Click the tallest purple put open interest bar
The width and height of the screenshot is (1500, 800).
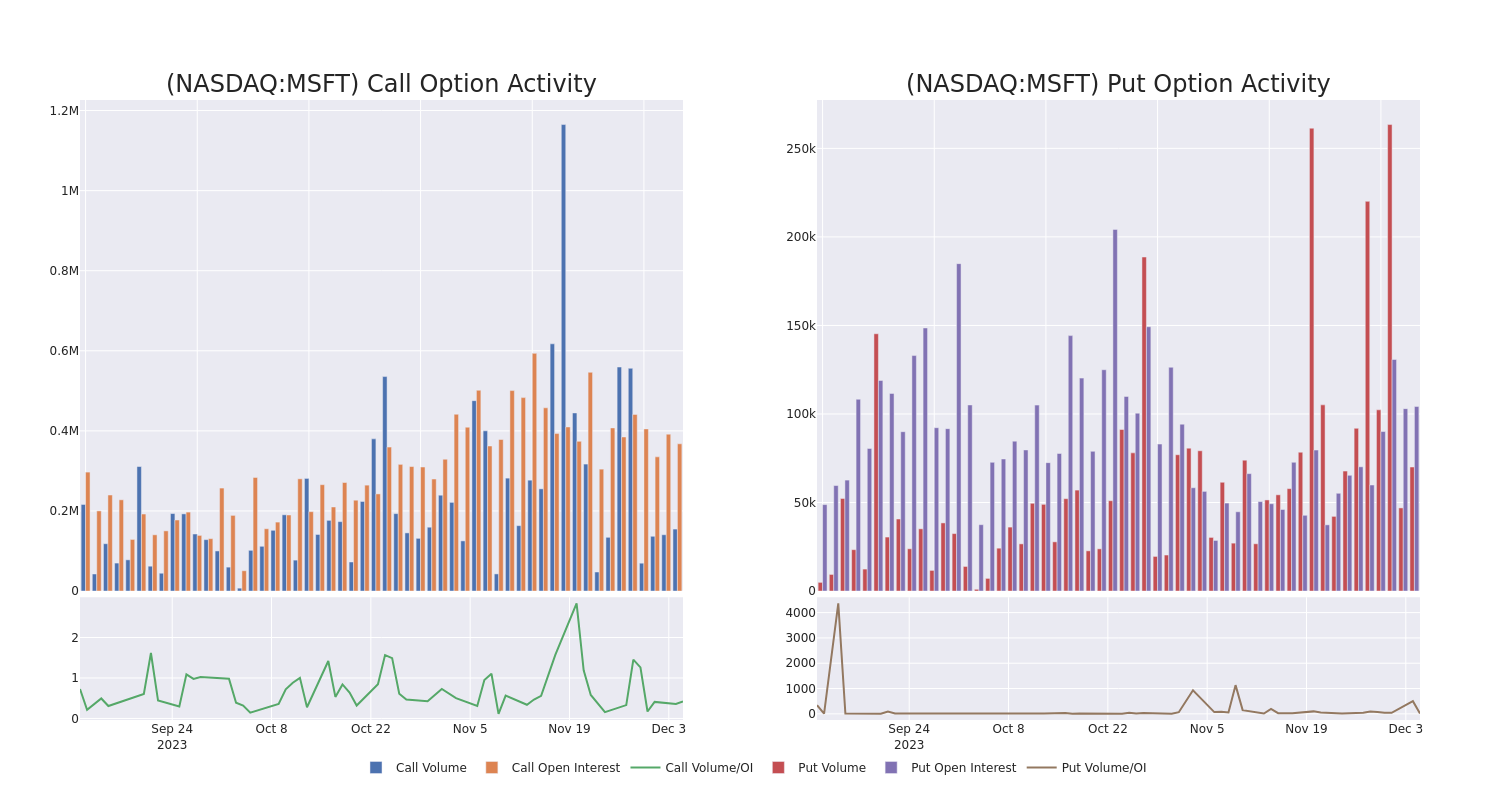[x=1115, y=410]
